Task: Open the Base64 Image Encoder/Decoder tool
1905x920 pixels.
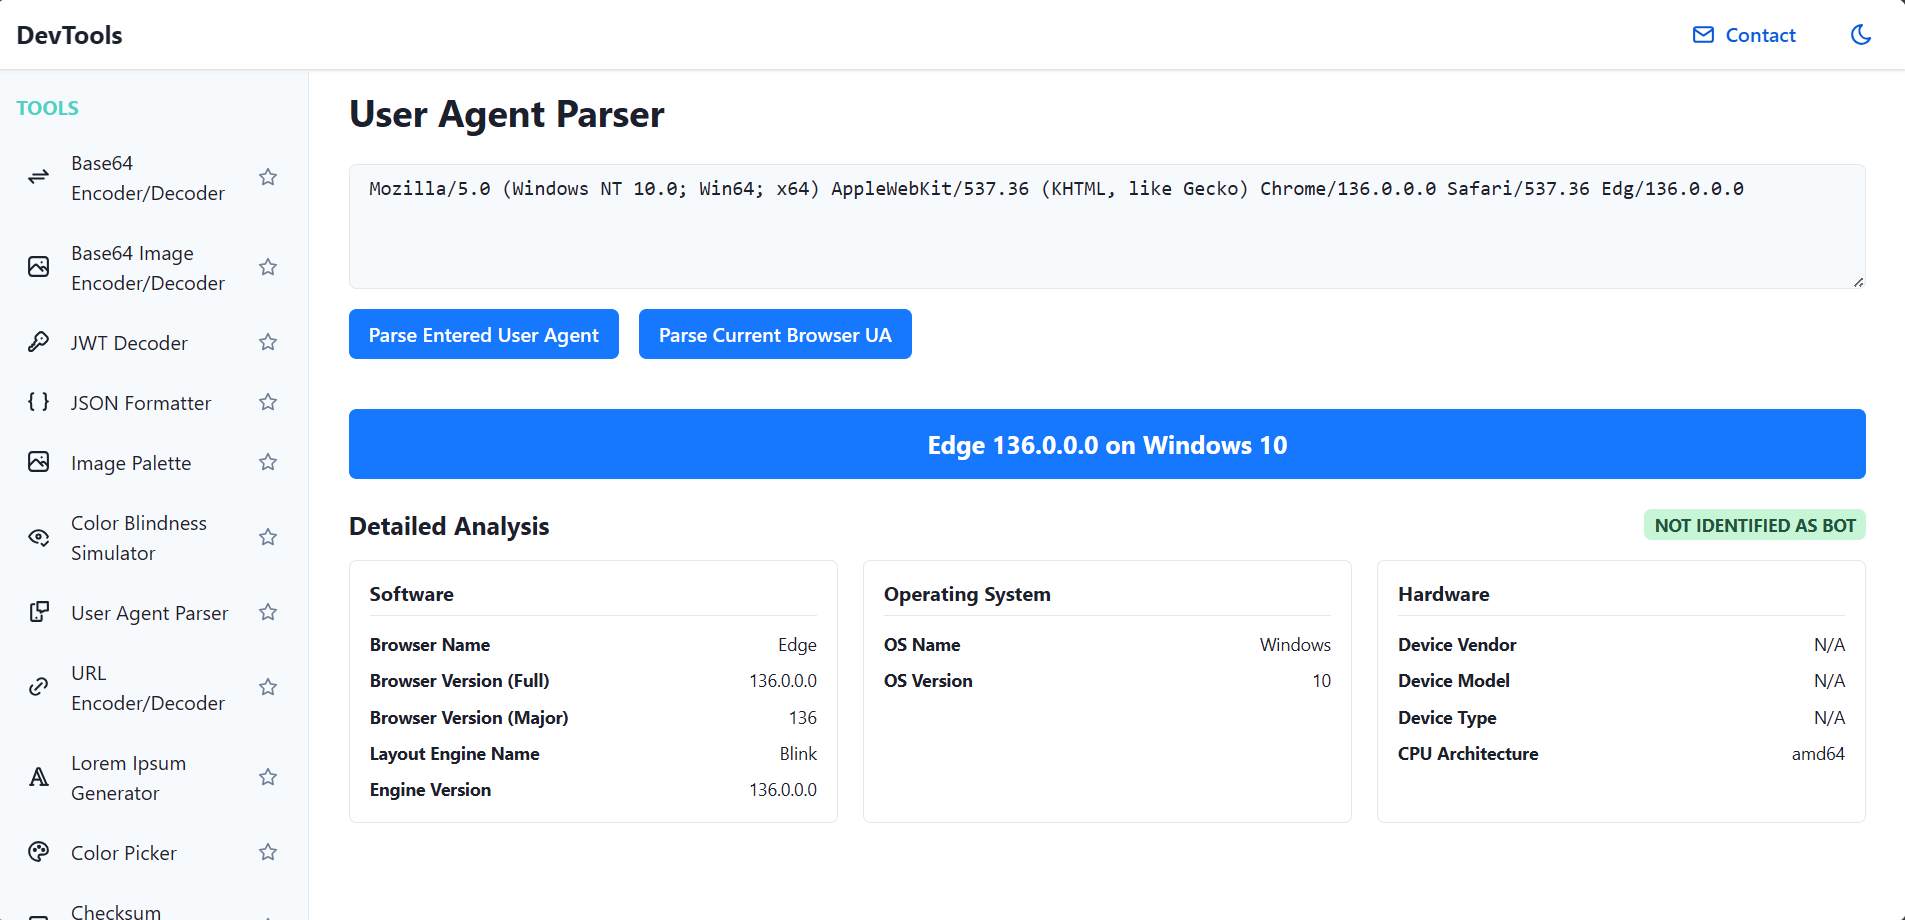Action: tap(147, 268)
